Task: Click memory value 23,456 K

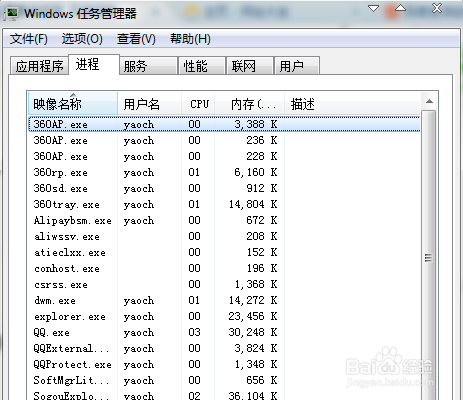Action: point(253,316)
